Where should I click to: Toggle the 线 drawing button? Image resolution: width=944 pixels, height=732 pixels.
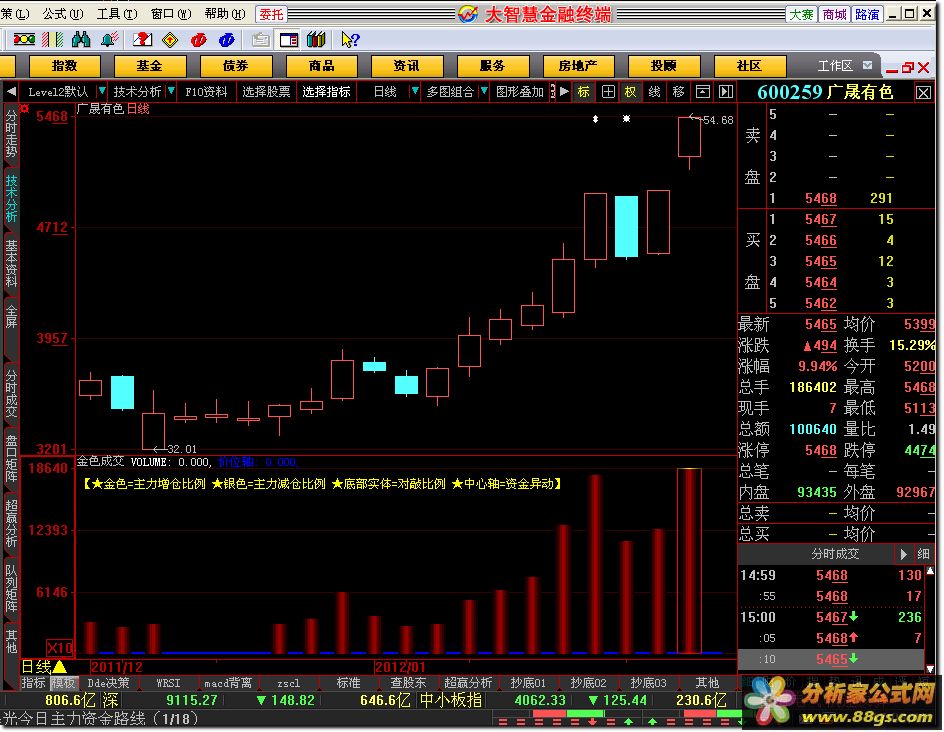click(x=654, y=92)
